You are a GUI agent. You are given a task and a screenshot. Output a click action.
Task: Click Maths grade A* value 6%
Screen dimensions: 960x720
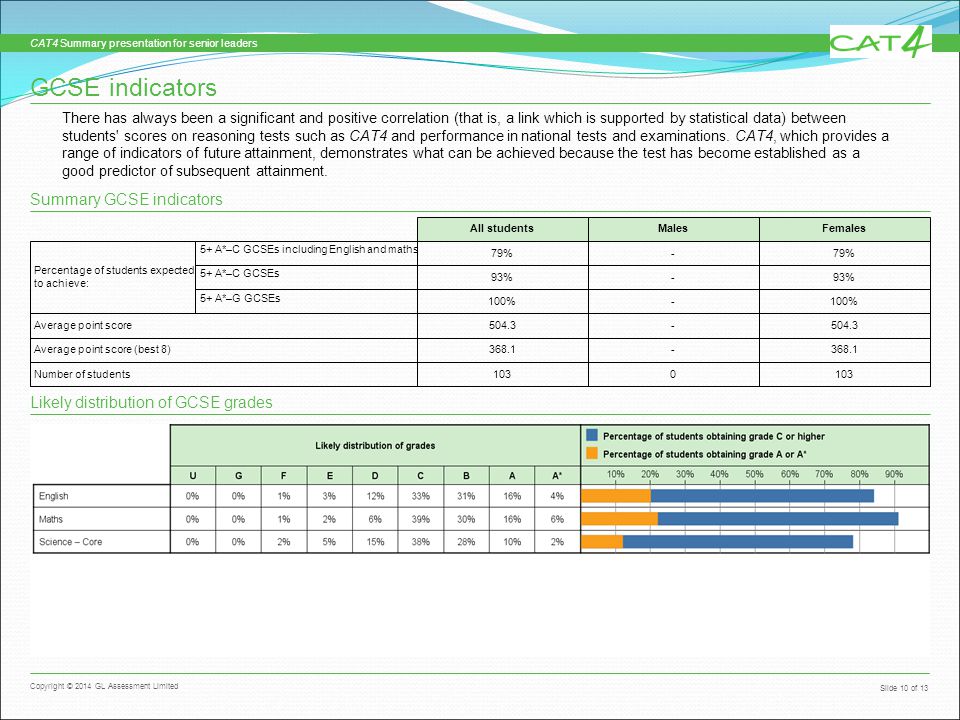tap(557, 519)
